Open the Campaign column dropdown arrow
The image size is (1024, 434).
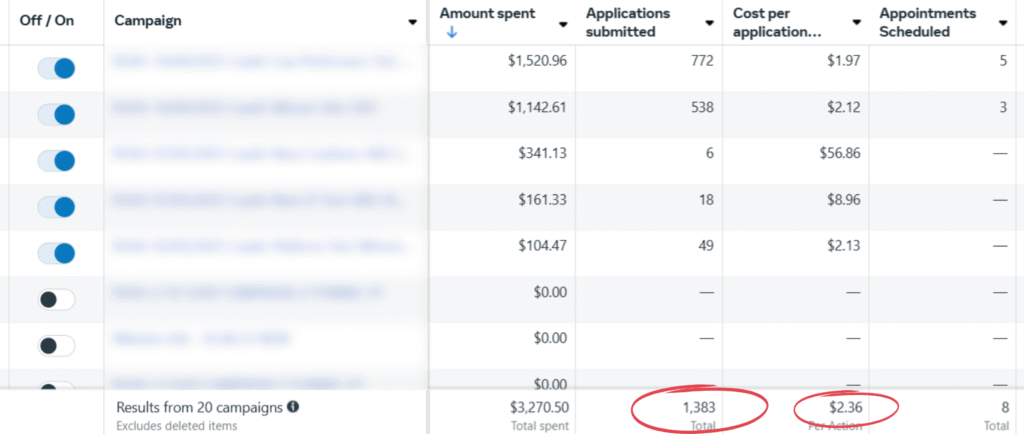coord(412,22)
